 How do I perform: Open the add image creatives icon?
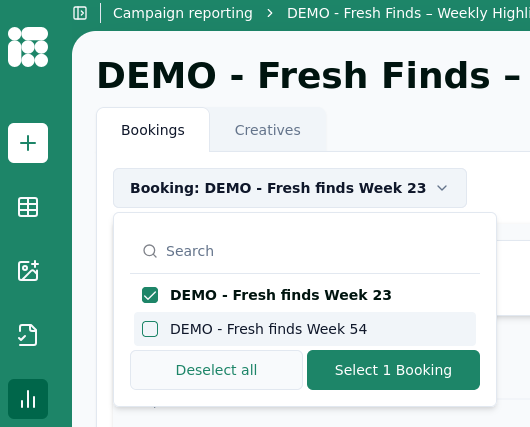coord(28,271)
